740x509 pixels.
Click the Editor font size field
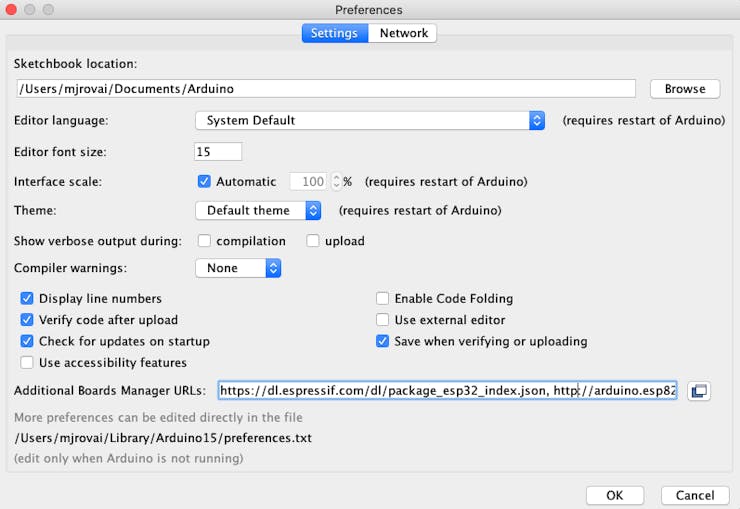click(218, 152)
